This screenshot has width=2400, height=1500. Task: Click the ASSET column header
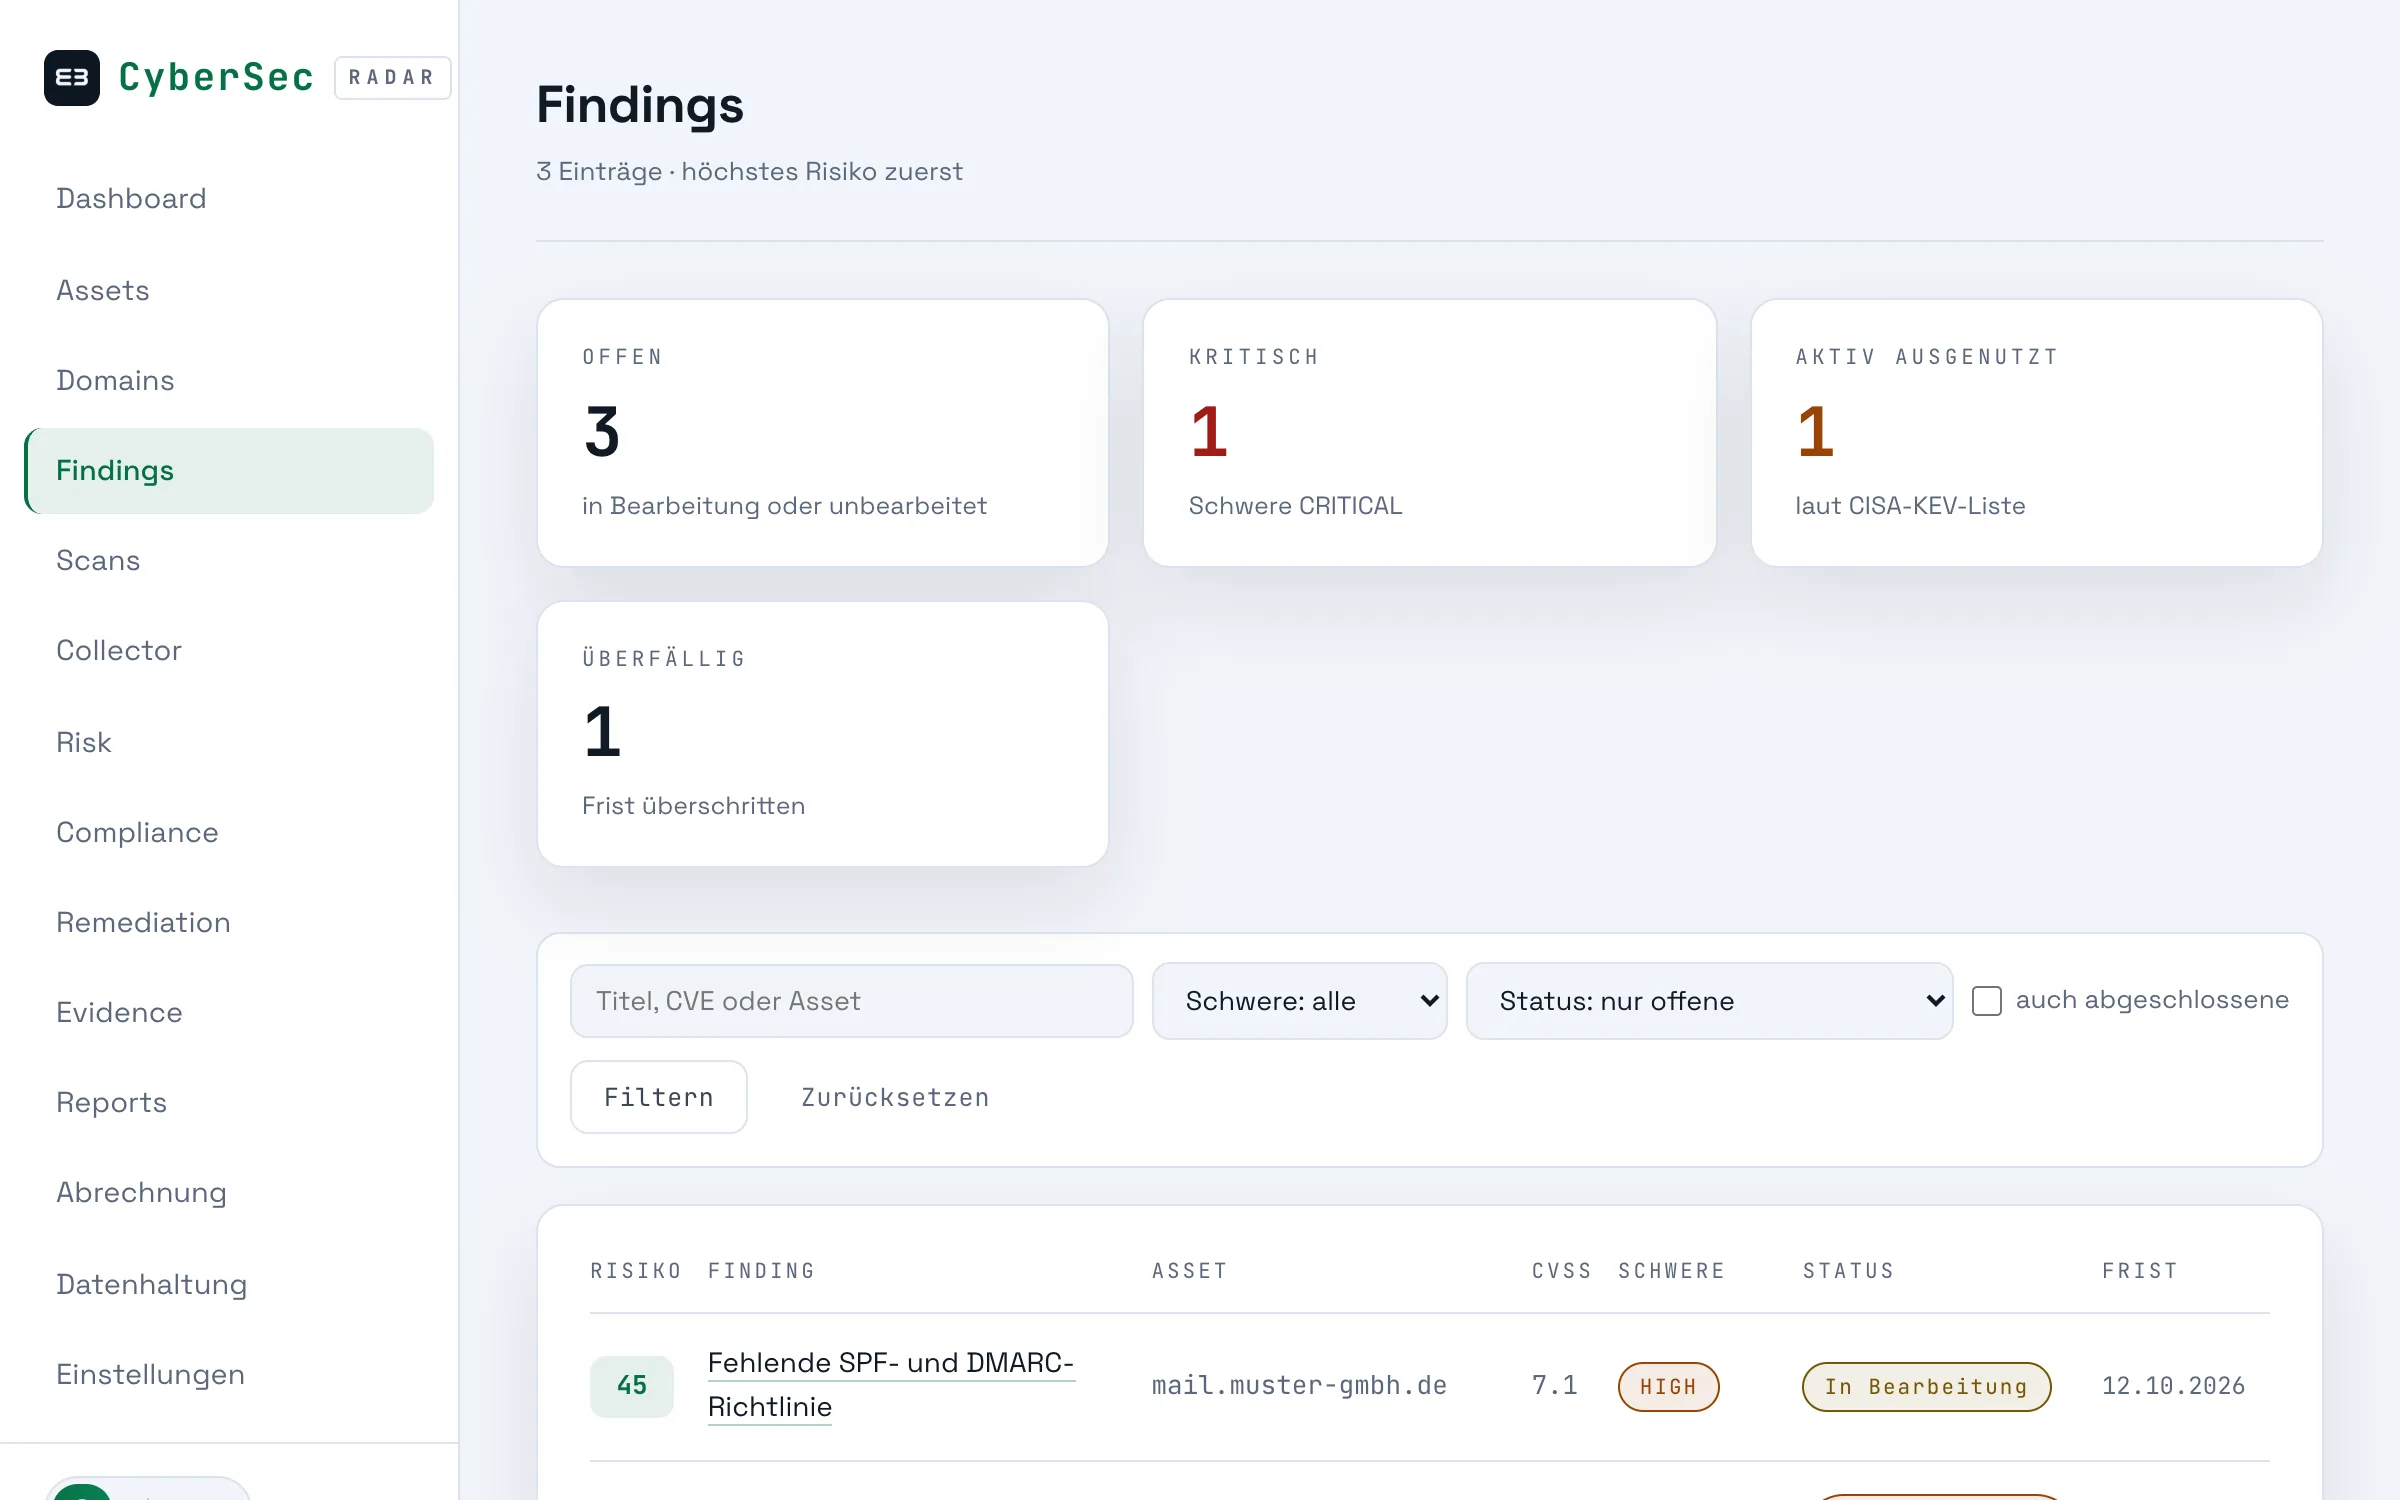(1190, 1271)
